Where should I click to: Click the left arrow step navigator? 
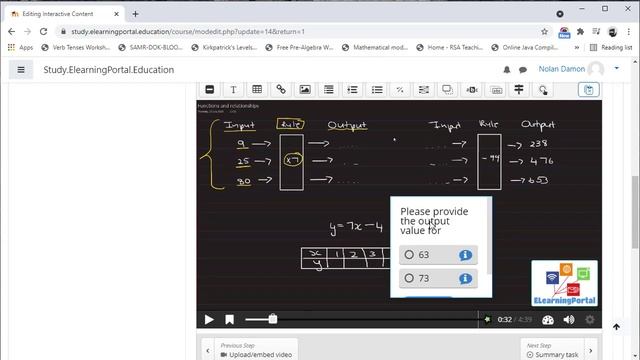[x=208, y=351]
